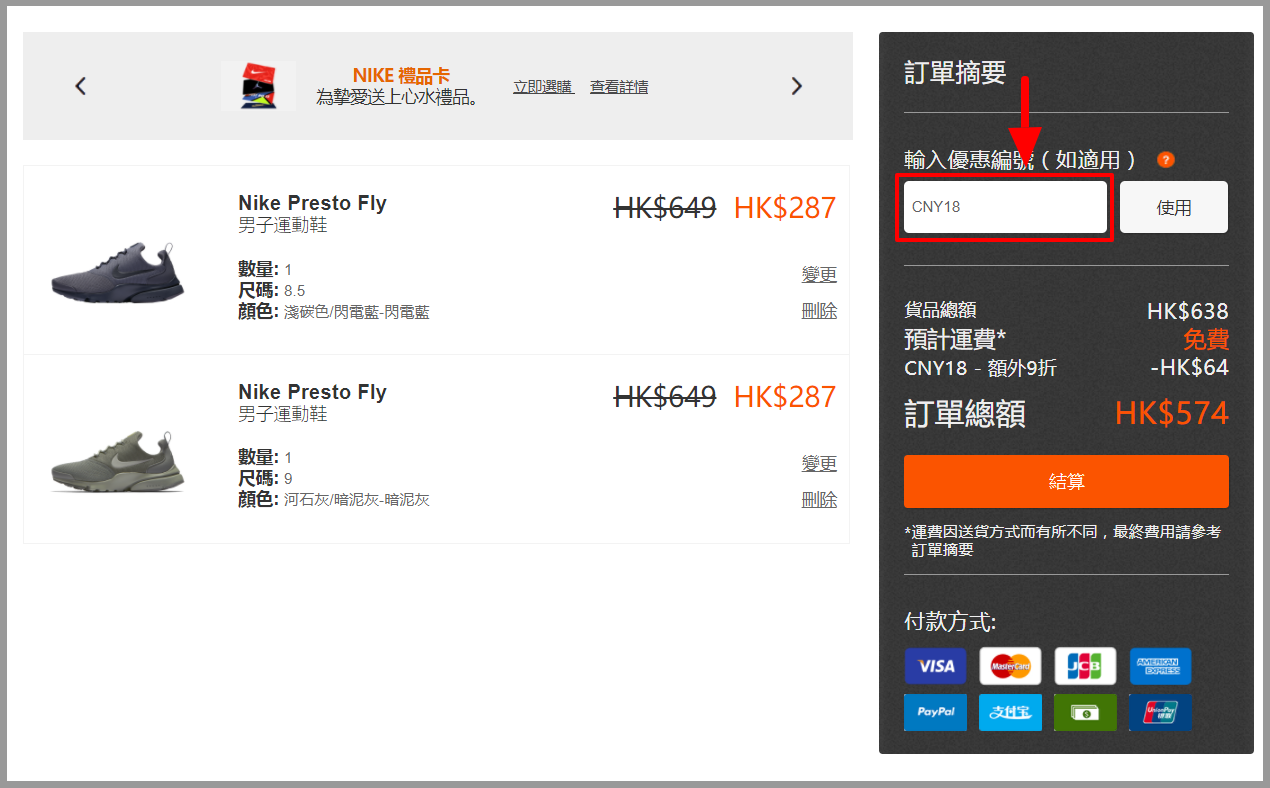Go to next promo banner slide
Viewport: 1270px width, 788px height.
point(797,86)
